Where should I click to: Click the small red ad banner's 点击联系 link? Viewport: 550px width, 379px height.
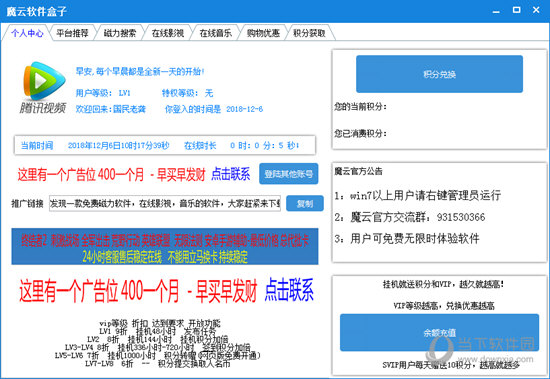coord(231,174)
